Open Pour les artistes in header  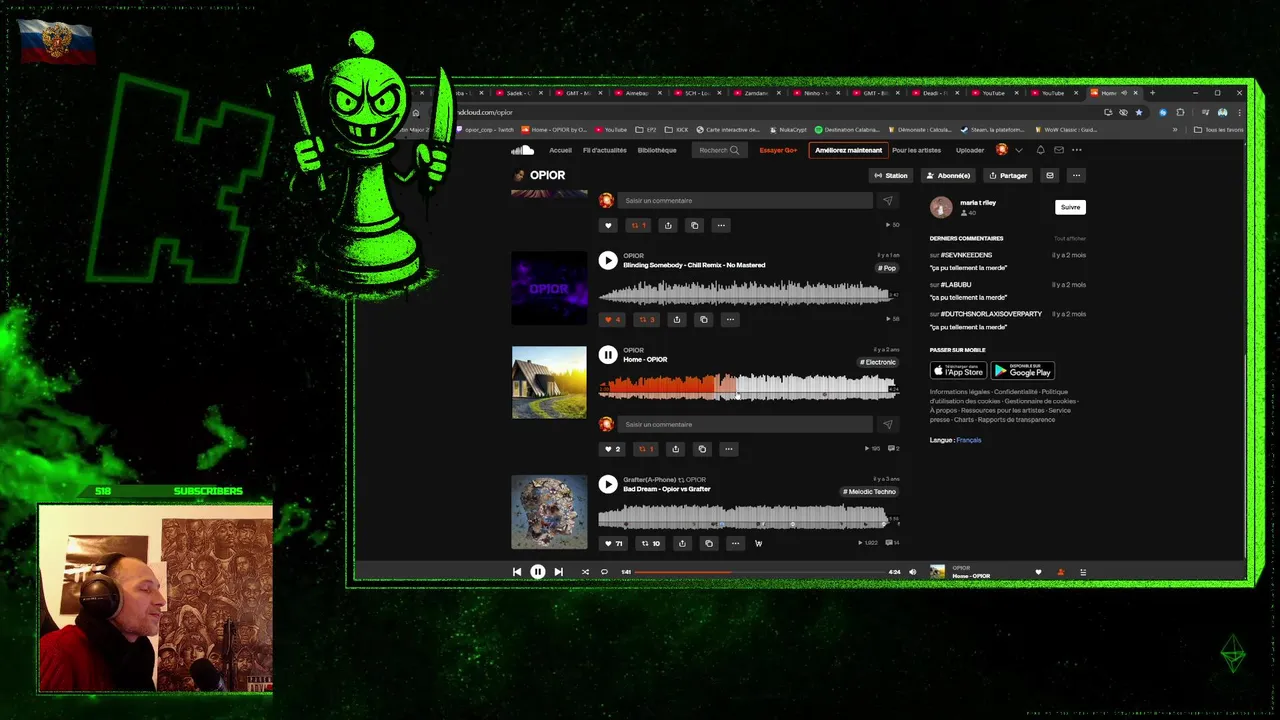[x=916, y=150]
